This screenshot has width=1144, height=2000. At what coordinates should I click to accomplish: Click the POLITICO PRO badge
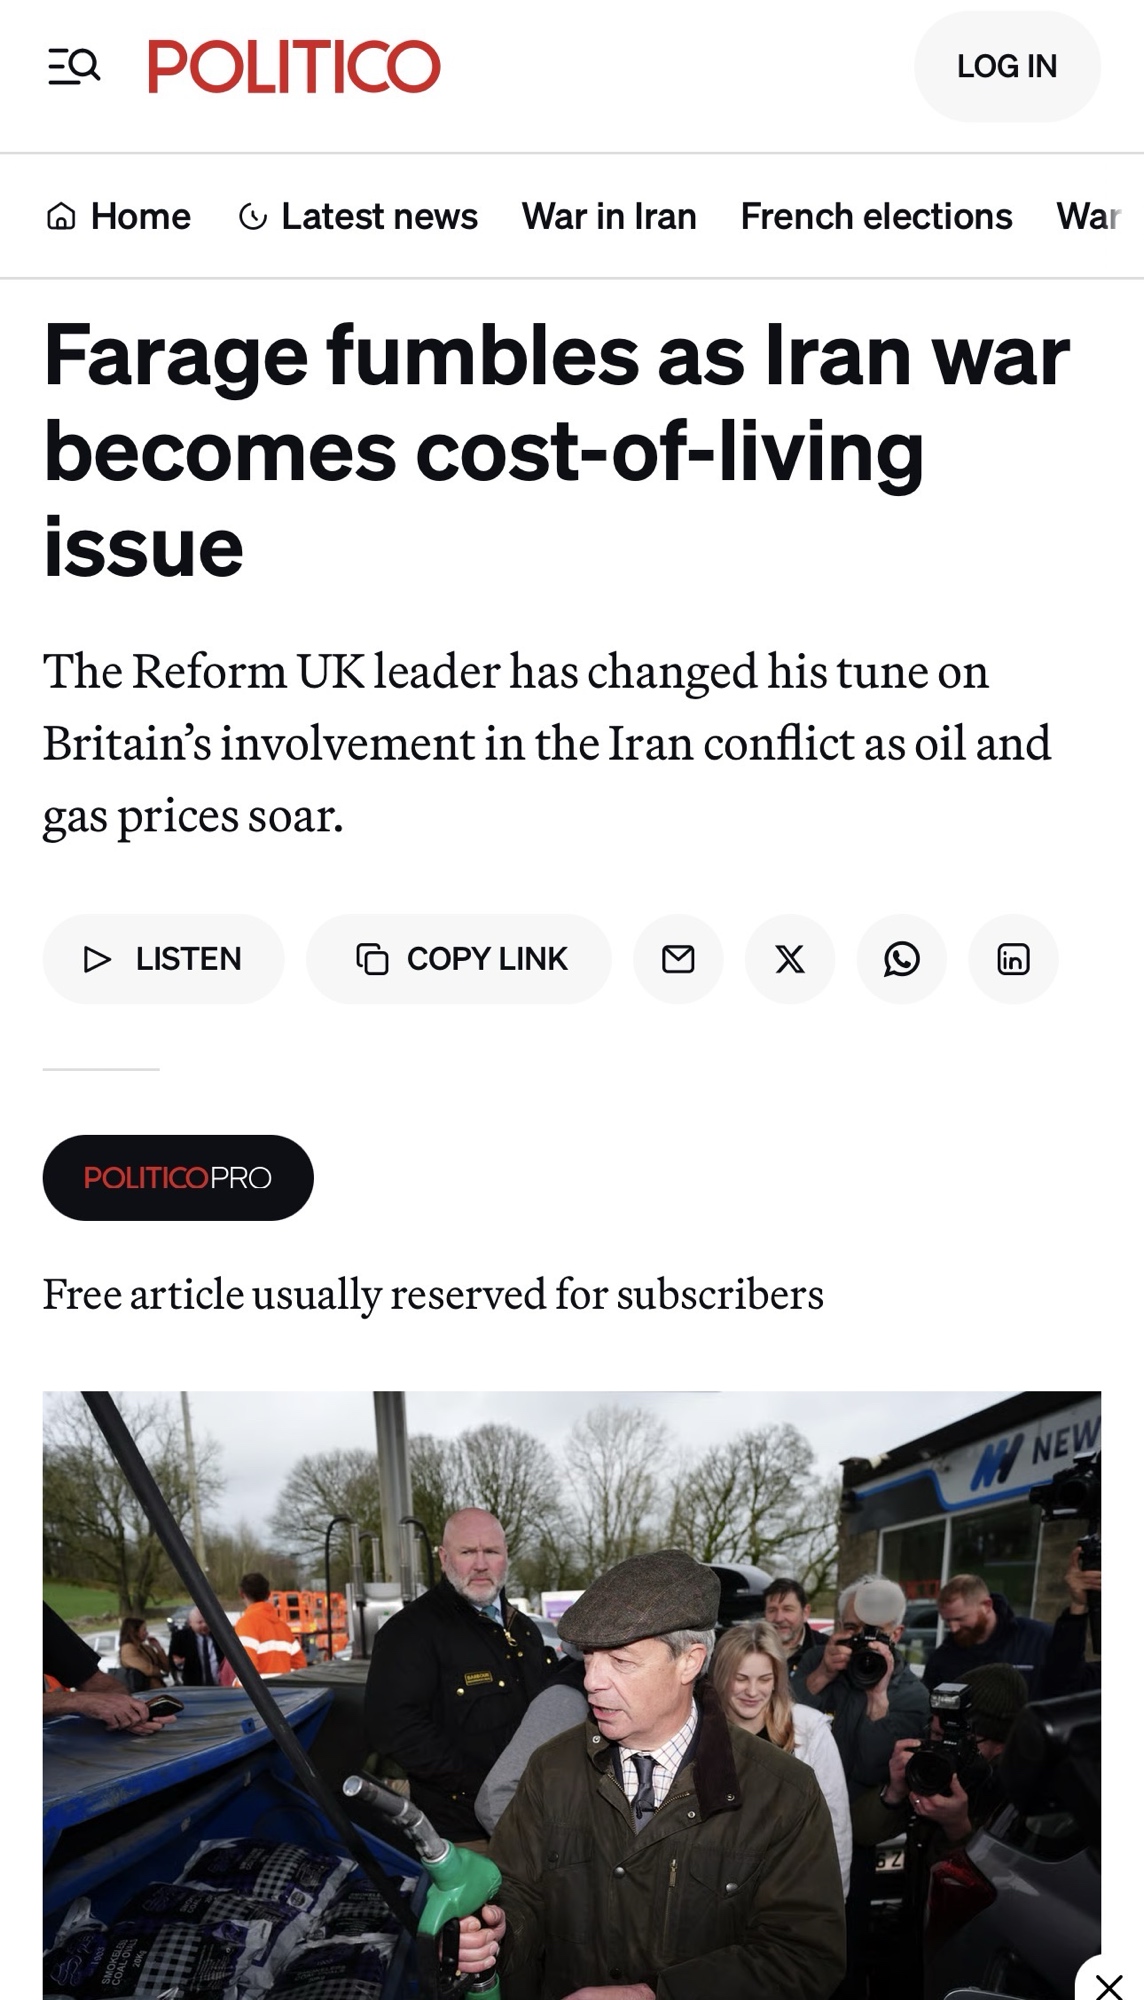(178, 1177)
